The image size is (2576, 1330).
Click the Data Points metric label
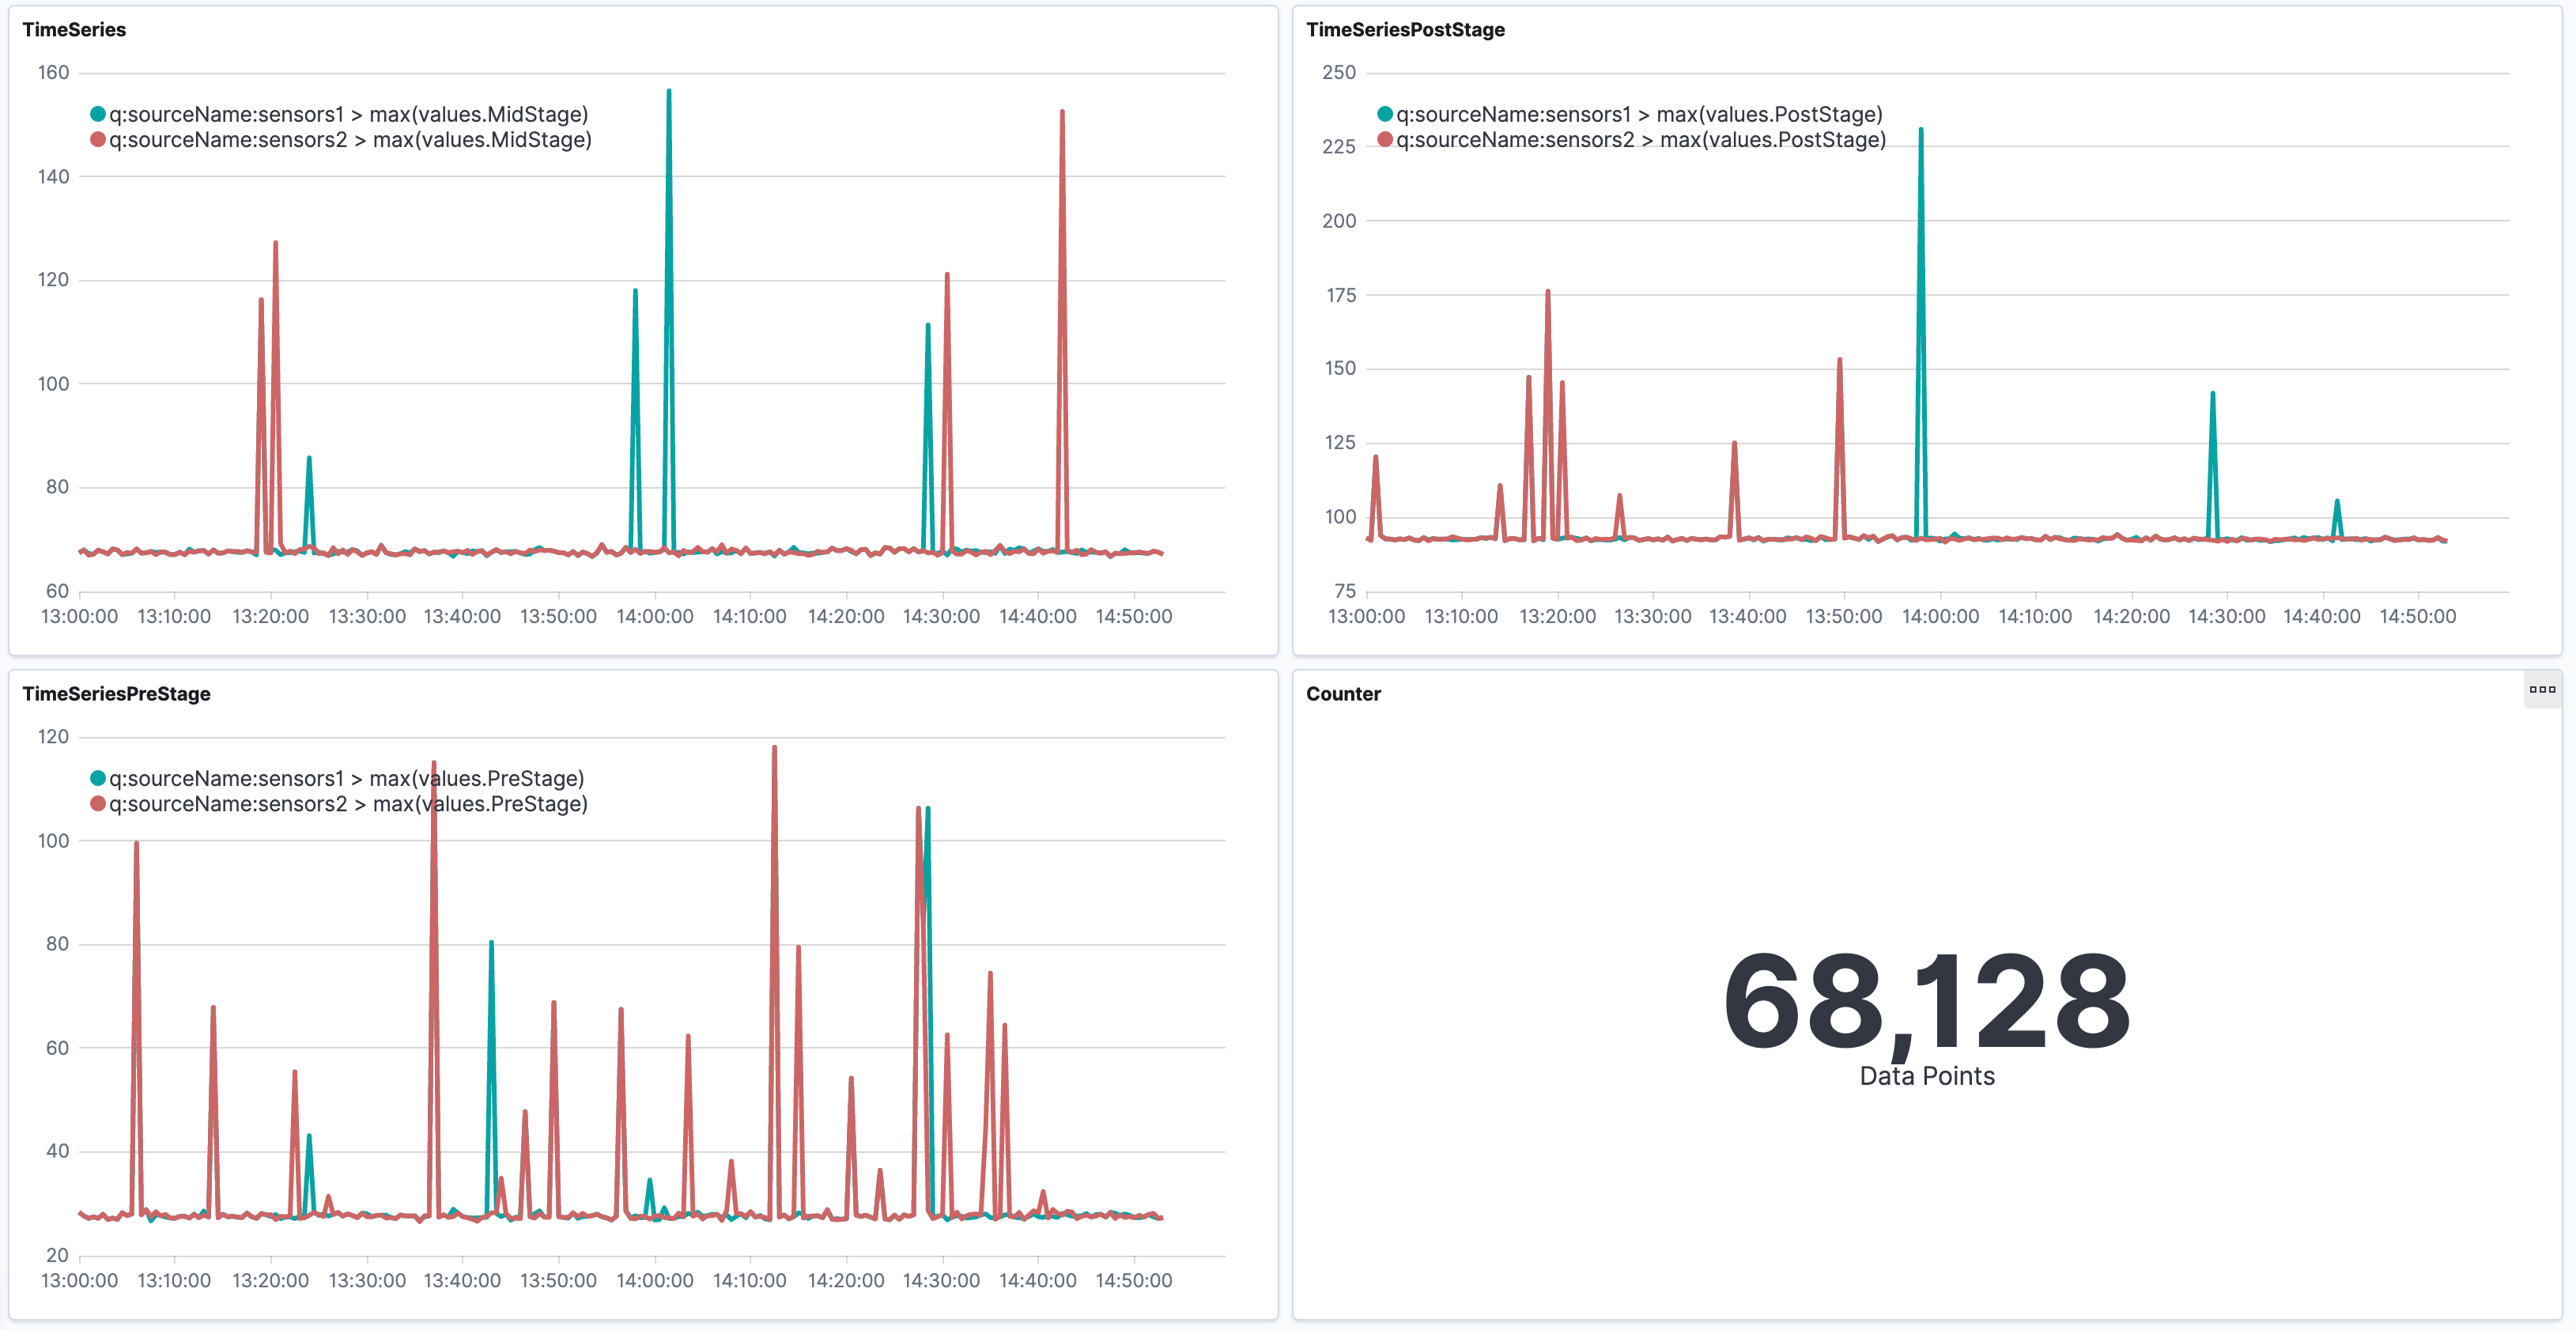tap(1926, 1076)
